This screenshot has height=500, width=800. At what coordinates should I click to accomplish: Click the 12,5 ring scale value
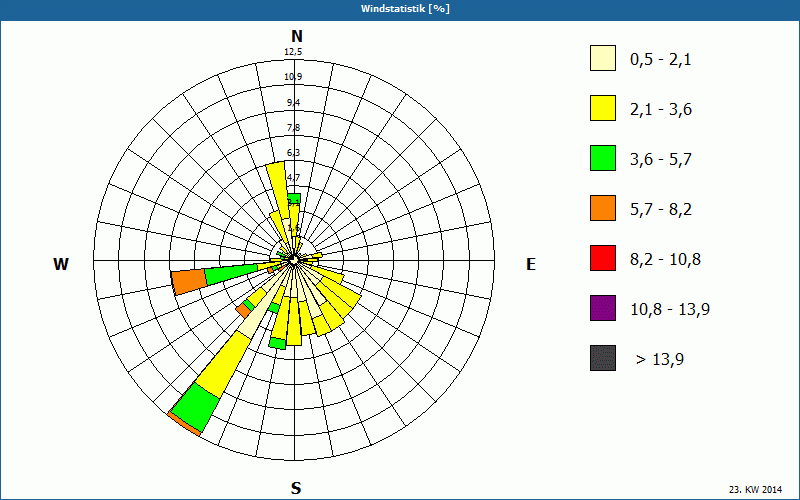click(293, 52)
